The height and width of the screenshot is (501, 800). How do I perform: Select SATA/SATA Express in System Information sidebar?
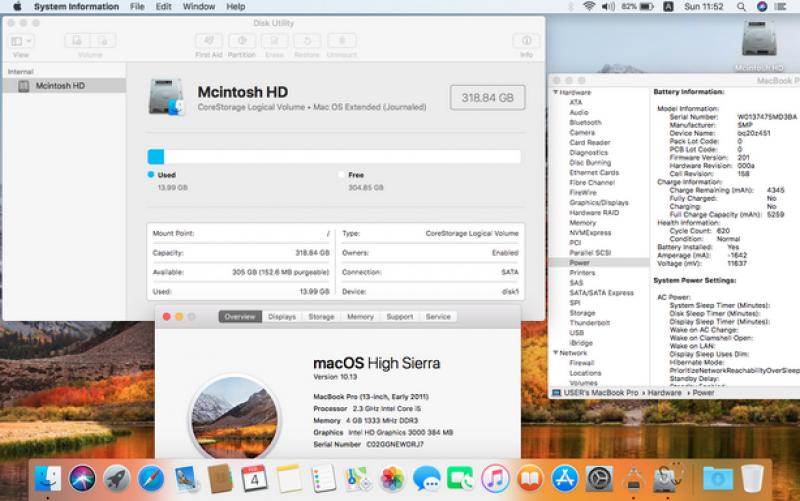click(x=602, y=293)
